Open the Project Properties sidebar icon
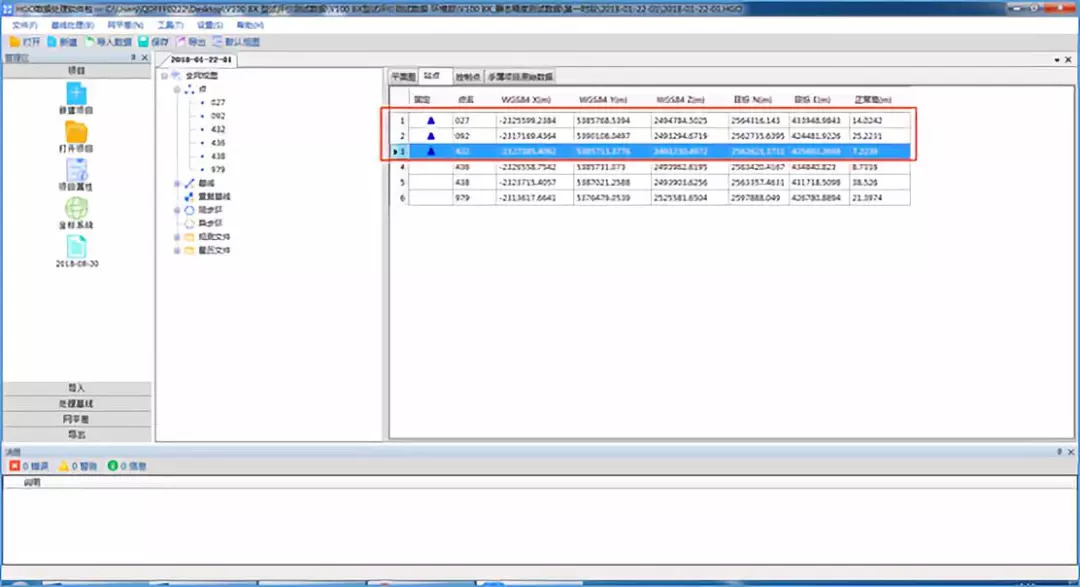Viewport: 1080px width, 587px height. click(76, 171)
